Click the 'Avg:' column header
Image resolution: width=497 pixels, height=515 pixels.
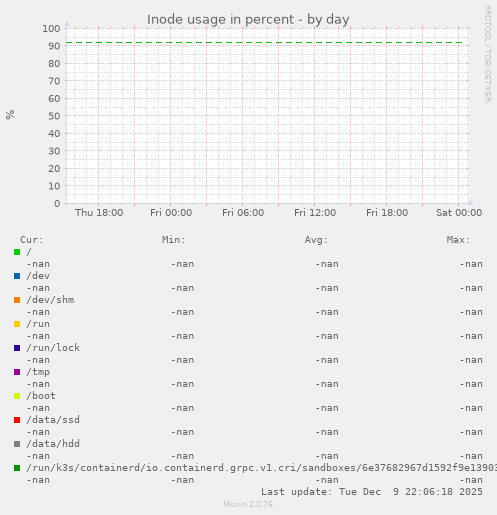[x=316, y=240]
